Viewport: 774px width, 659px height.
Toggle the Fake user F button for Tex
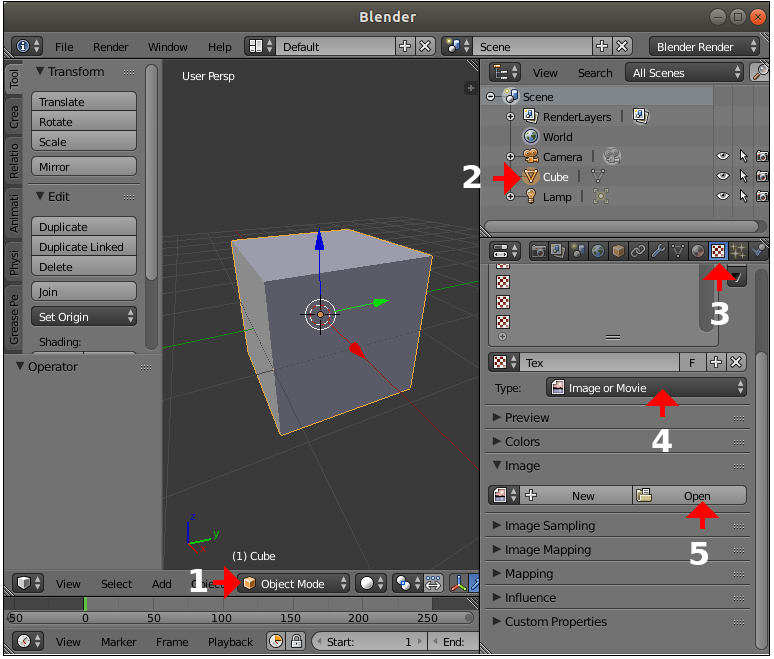692,362
